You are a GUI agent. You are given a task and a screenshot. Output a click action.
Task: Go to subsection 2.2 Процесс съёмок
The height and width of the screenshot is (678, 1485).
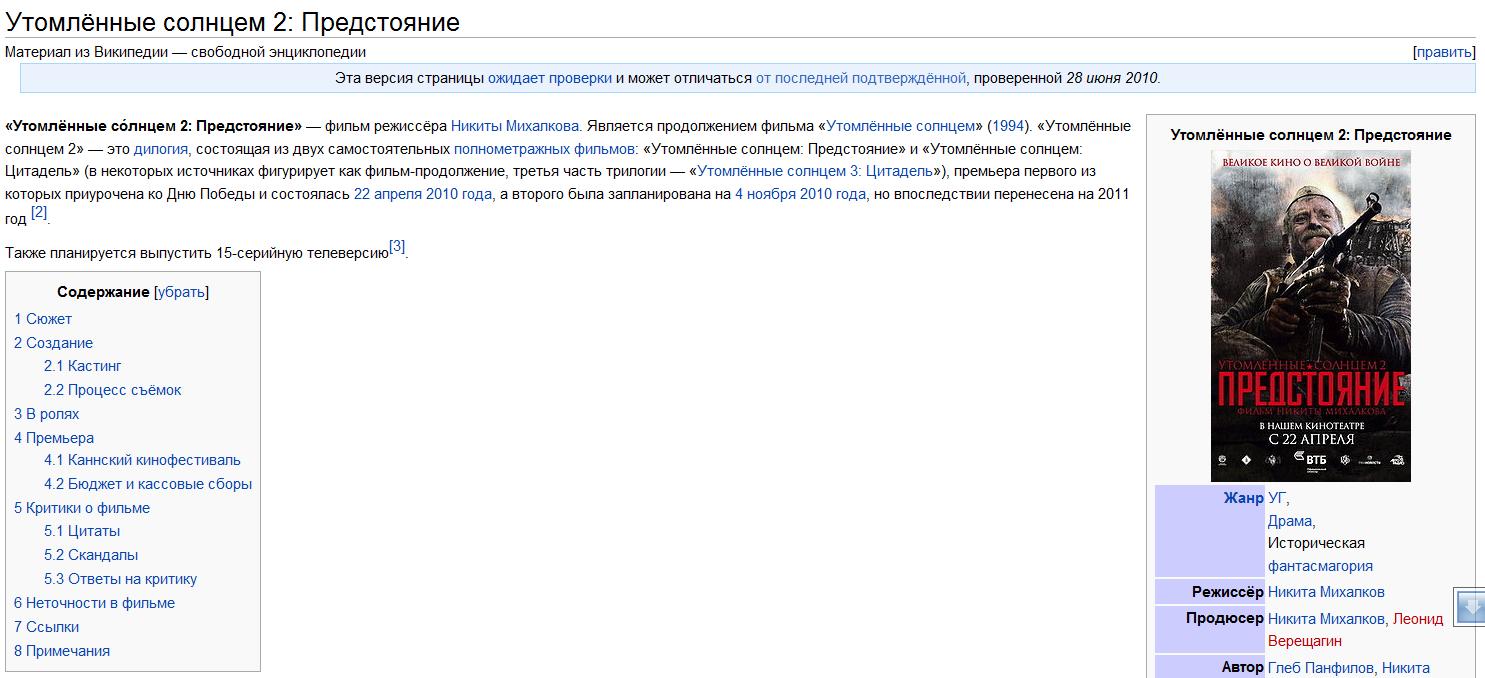[x=113, y=390]
